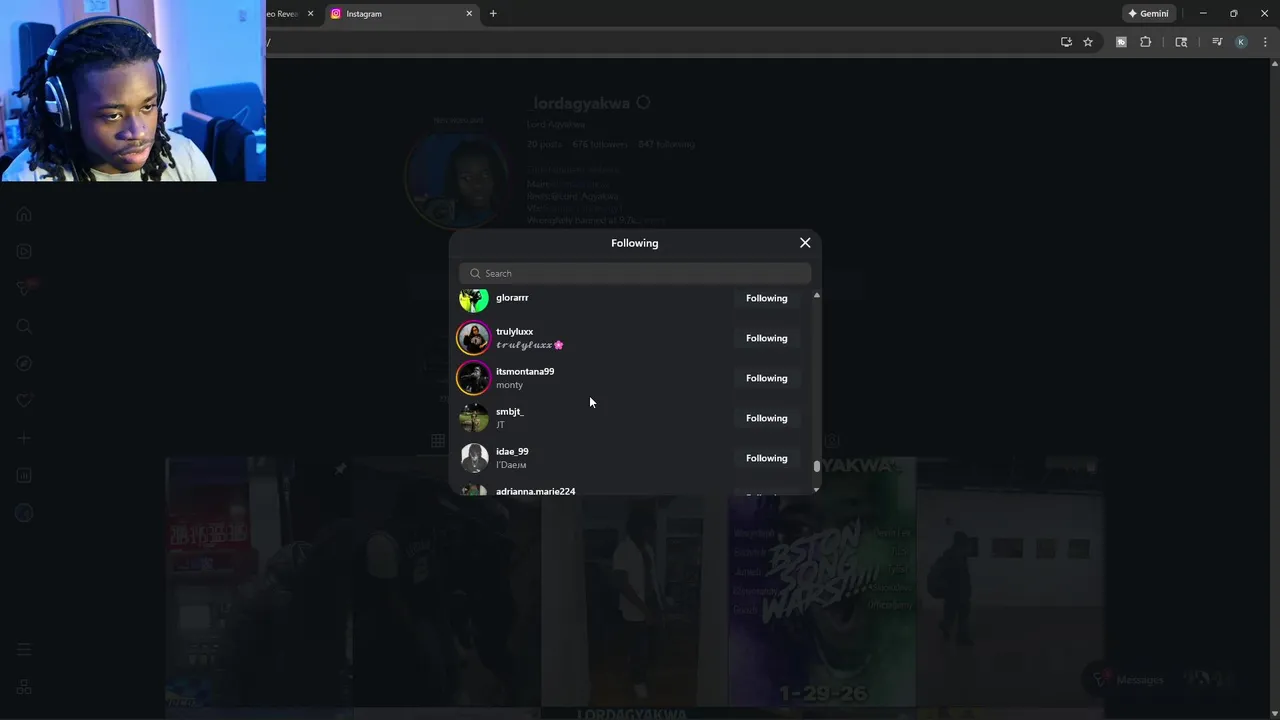Click the display name 'monty'

509,385
